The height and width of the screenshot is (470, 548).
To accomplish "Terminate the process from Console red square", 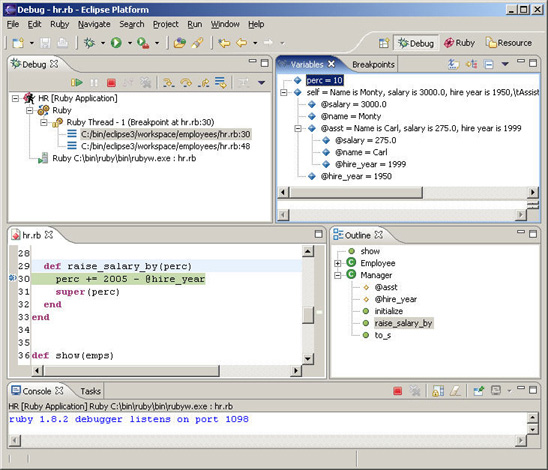I will (397, 391).
